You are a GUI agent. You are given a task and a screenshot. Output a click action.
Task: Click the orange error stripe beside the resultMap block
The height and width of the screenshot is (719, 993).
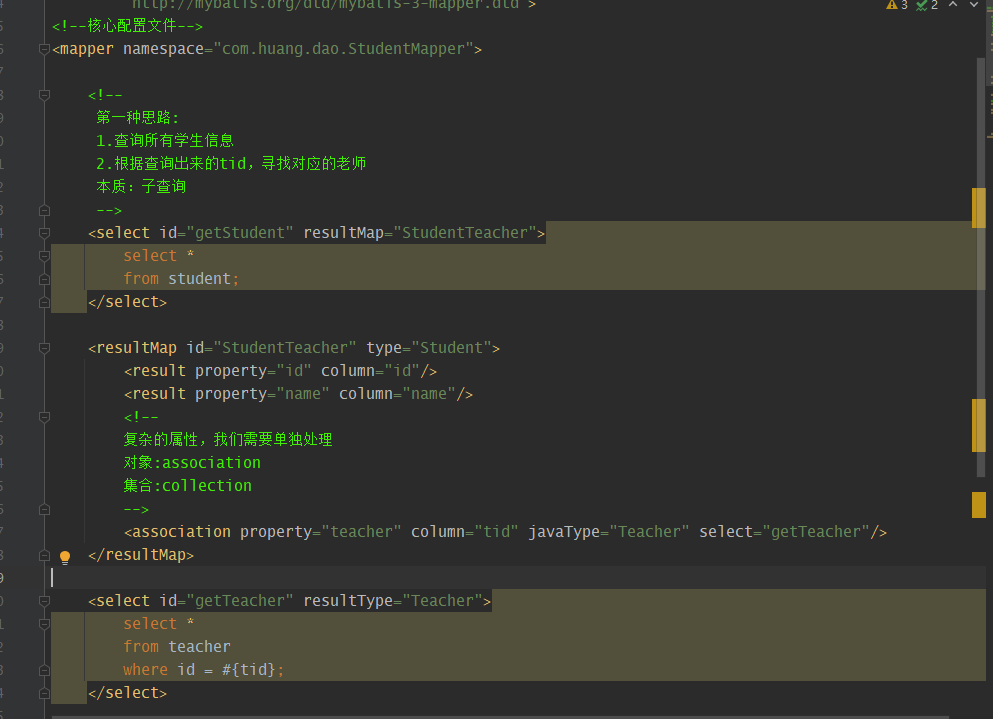978,425
